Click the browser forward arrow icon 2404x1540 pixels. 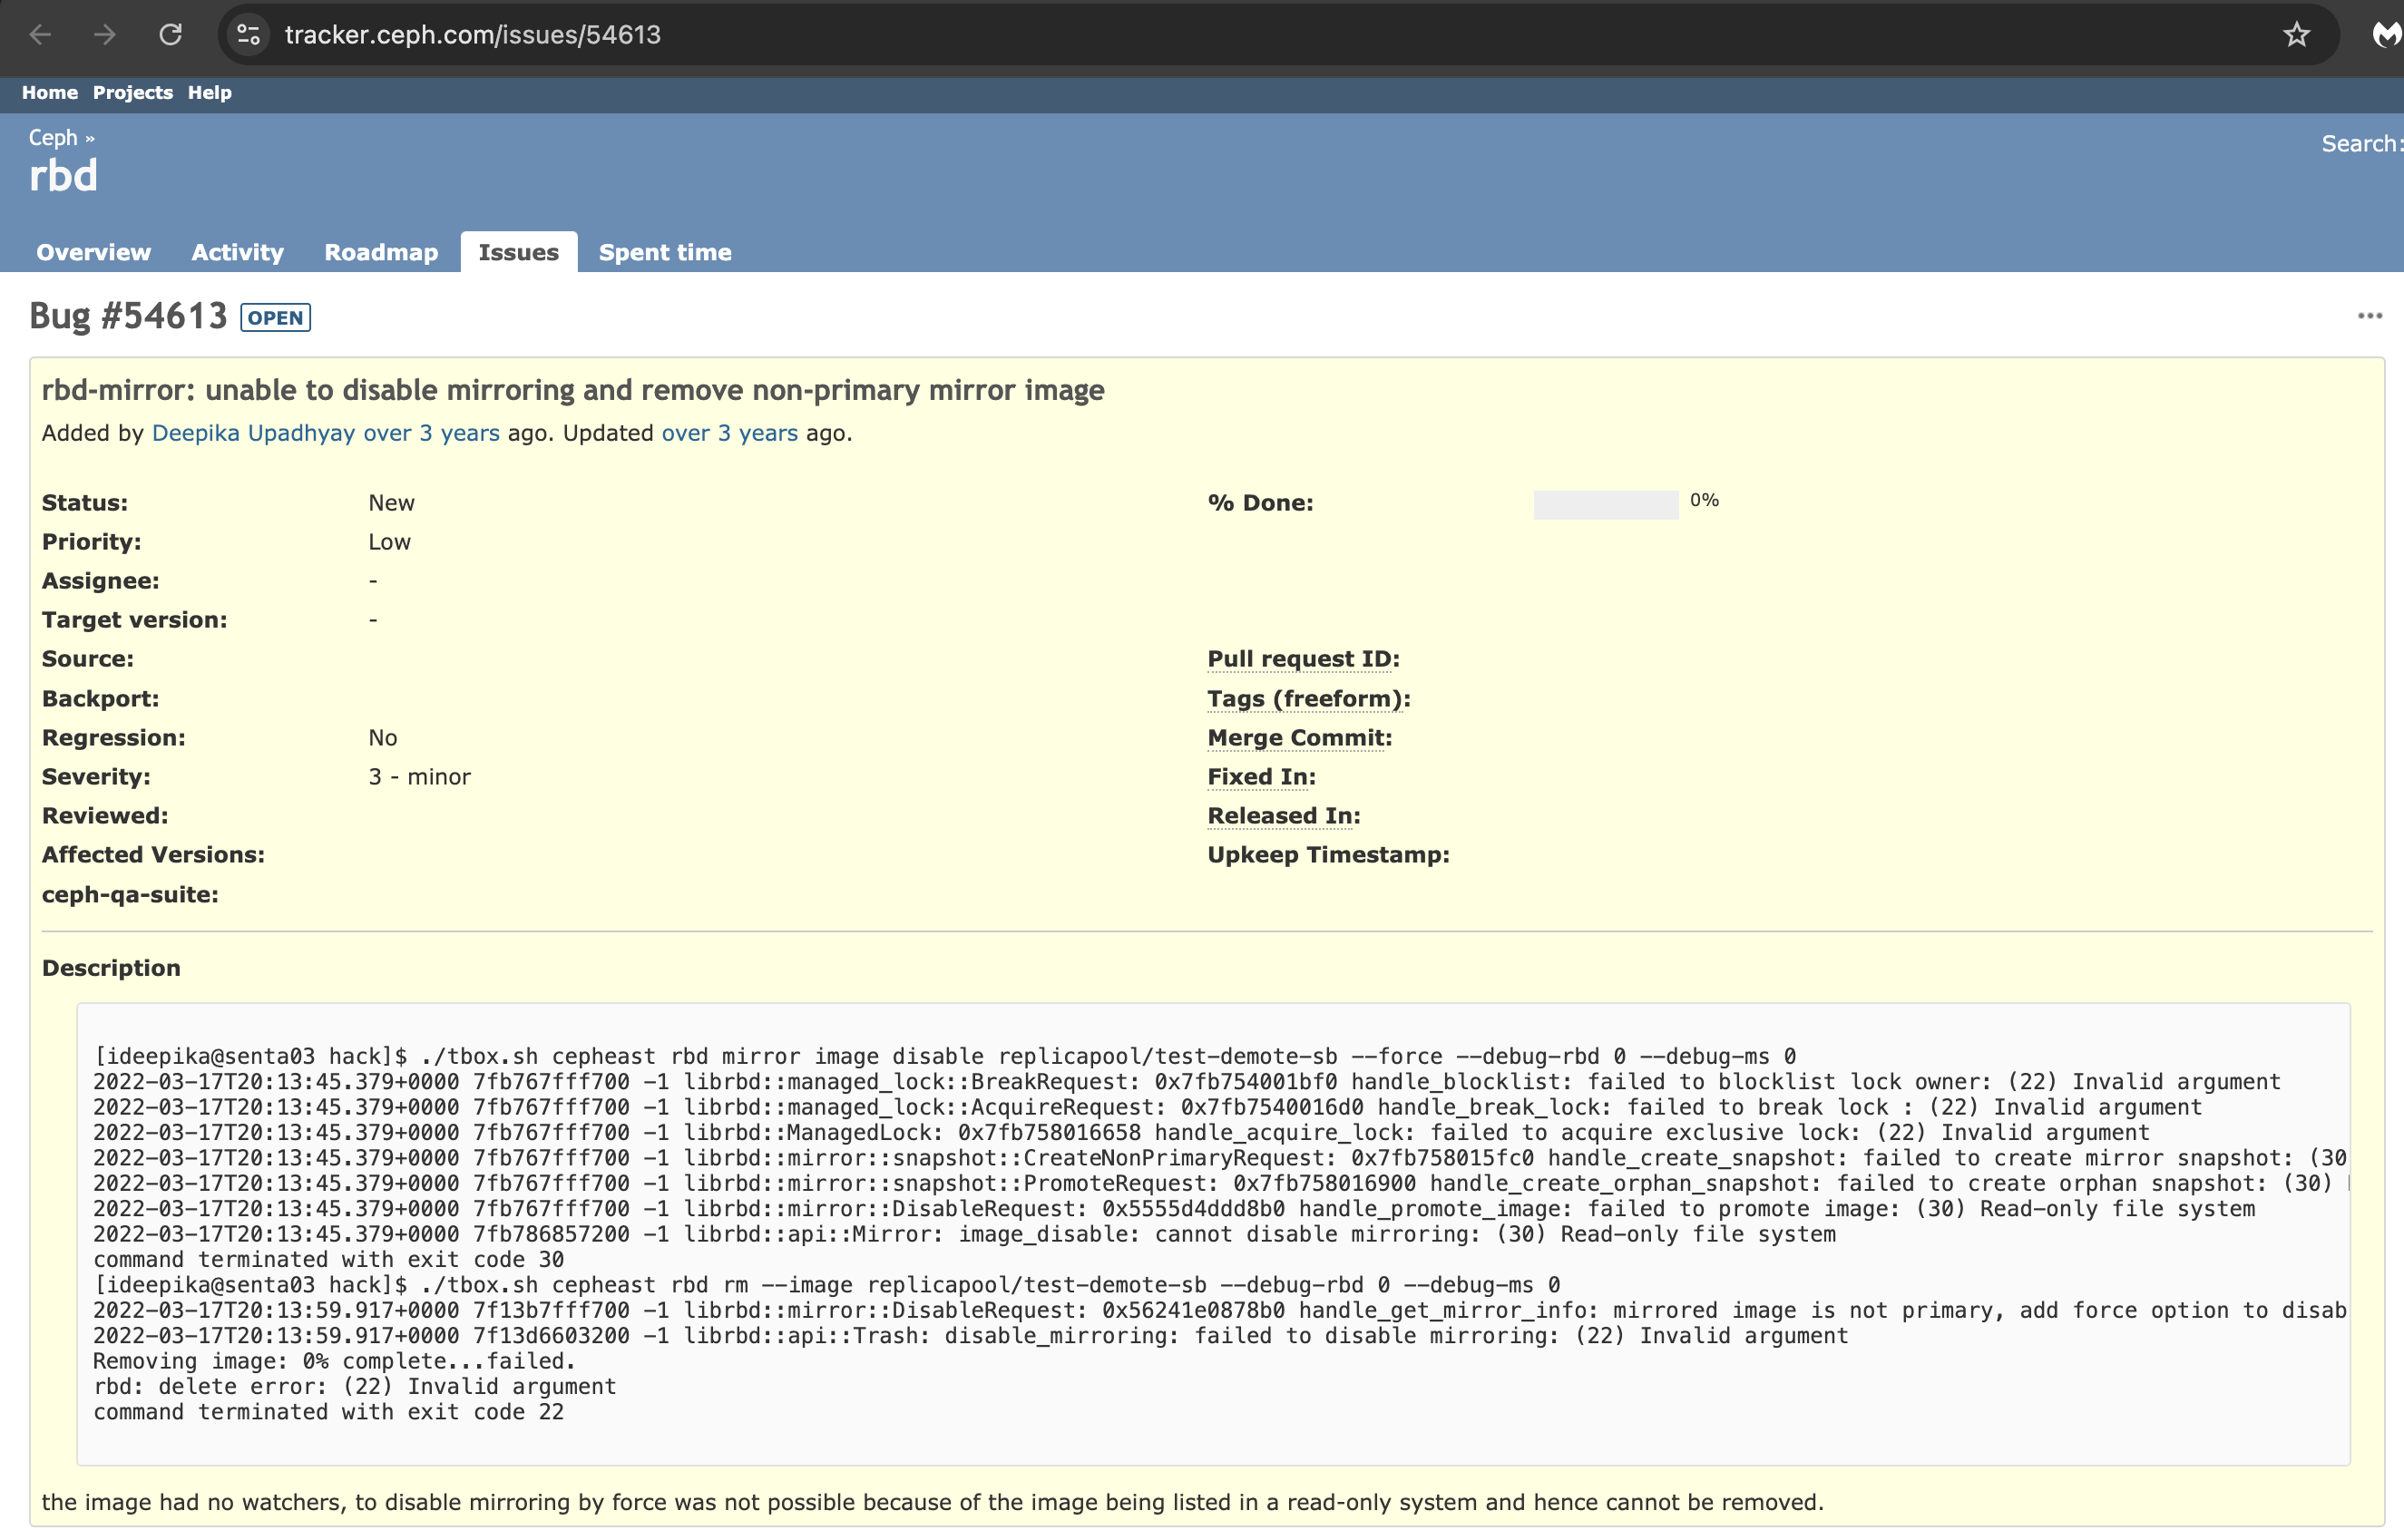(x=105, y=35)
